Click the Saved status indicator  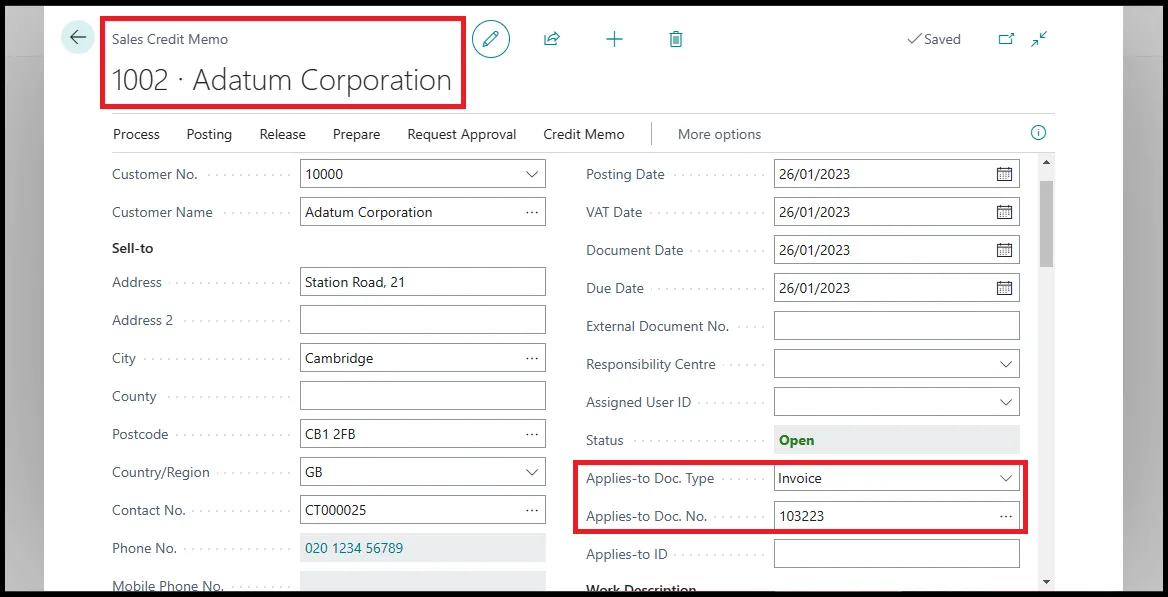coord(934,40)
